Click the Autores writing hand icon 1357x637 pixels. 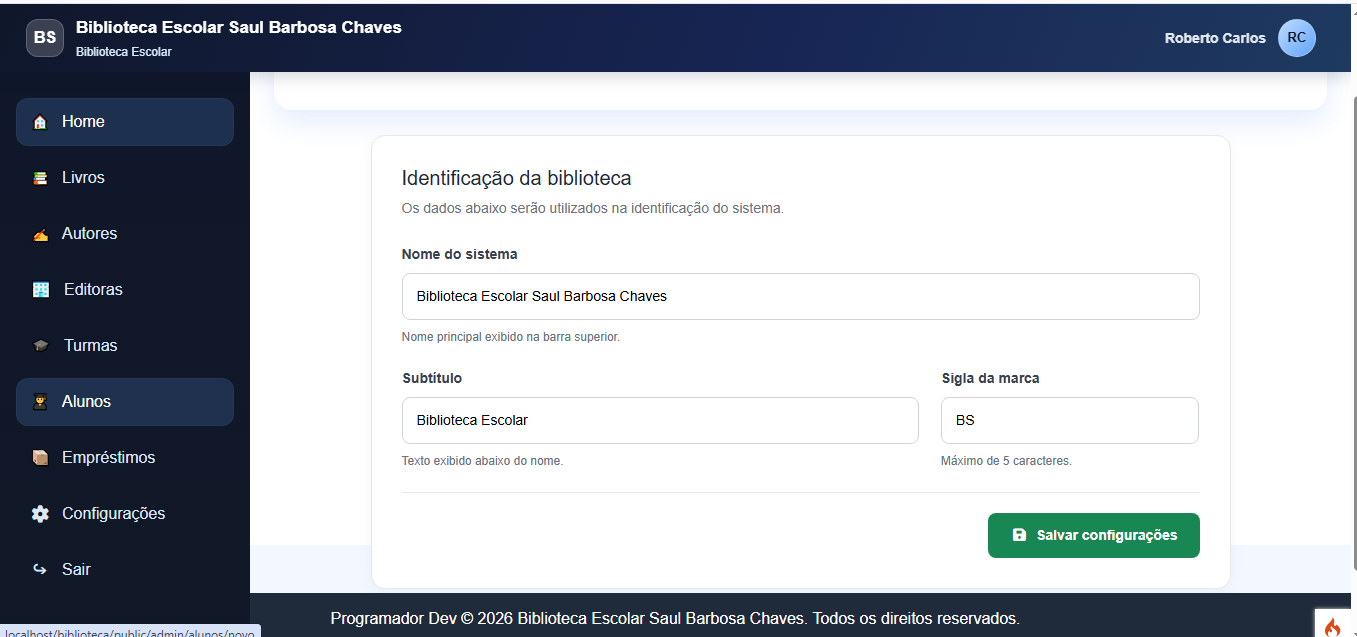pos(40,234)
